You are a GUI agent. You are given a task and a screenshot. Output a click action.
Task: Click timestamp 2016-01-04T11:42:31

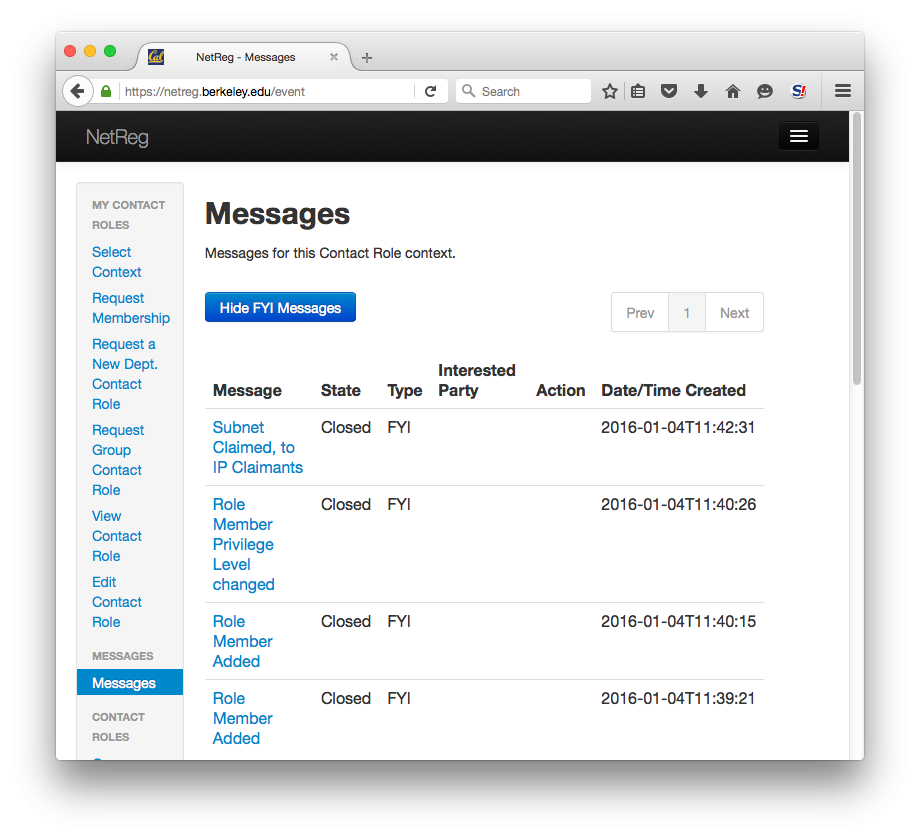pyautogui.click(x=678, y=428)
